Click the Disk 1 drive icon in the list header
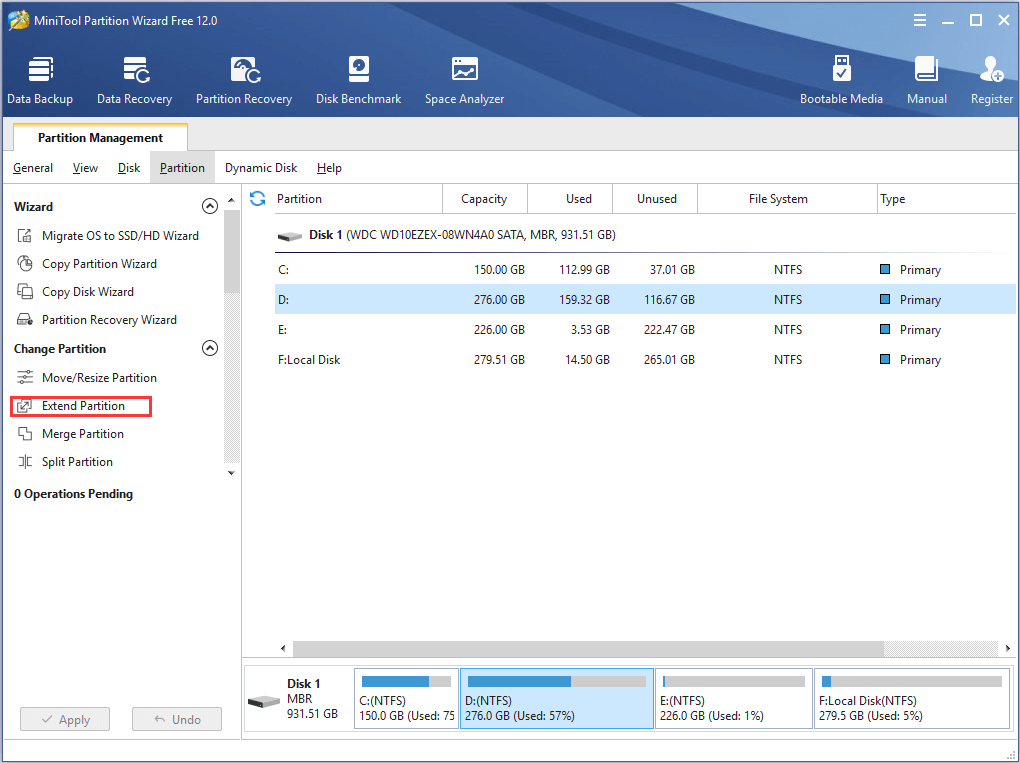The width and height of the screenshot is (1020, 763). [289, 235]
